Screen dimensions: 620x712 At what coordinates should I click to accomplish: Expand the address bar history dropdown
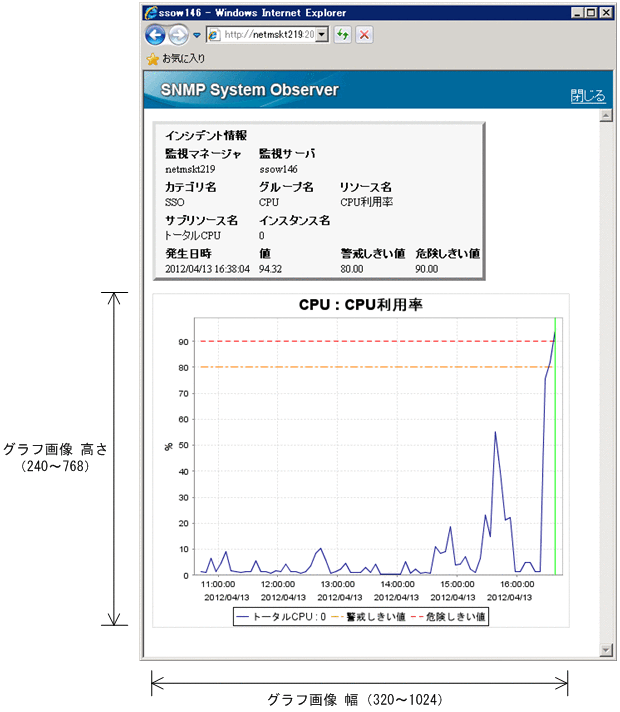(x=322, y=35)
